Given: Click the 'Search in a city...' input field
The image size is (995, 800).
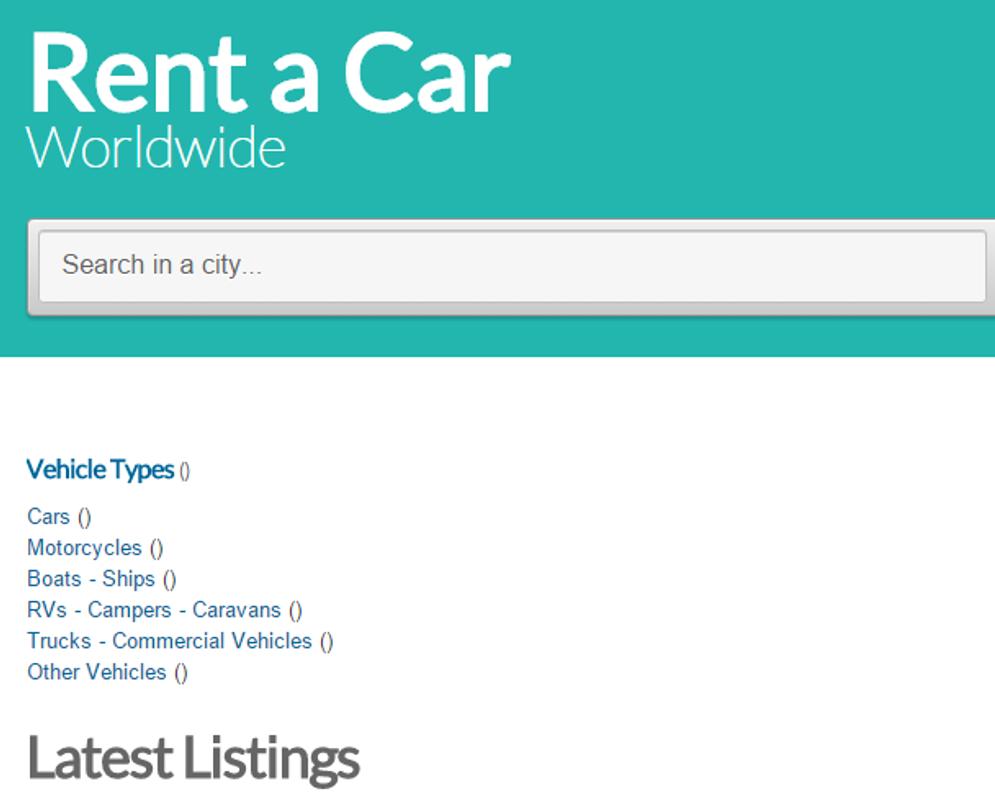Looking at the screenshot, I should (512, 266).
